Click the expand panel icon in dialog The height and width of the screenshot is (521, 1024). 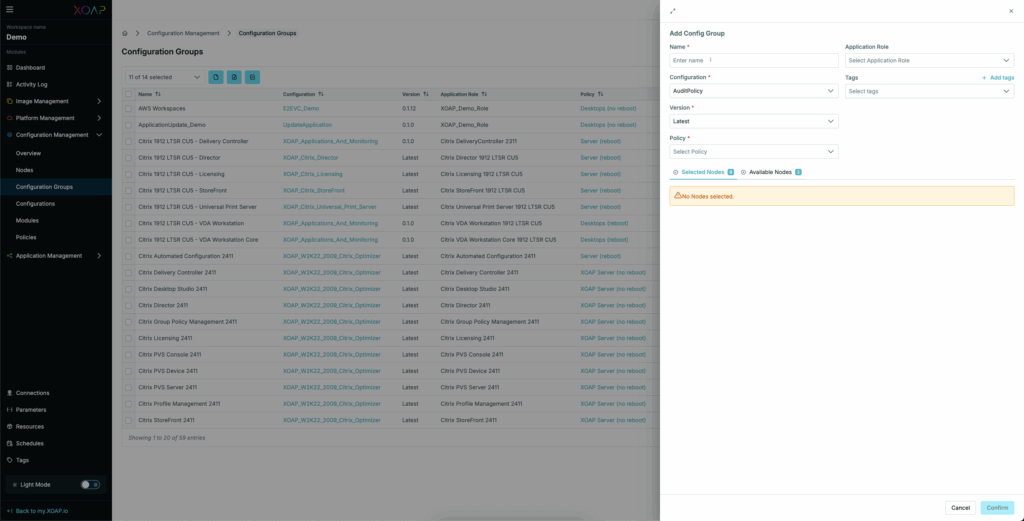673,11
